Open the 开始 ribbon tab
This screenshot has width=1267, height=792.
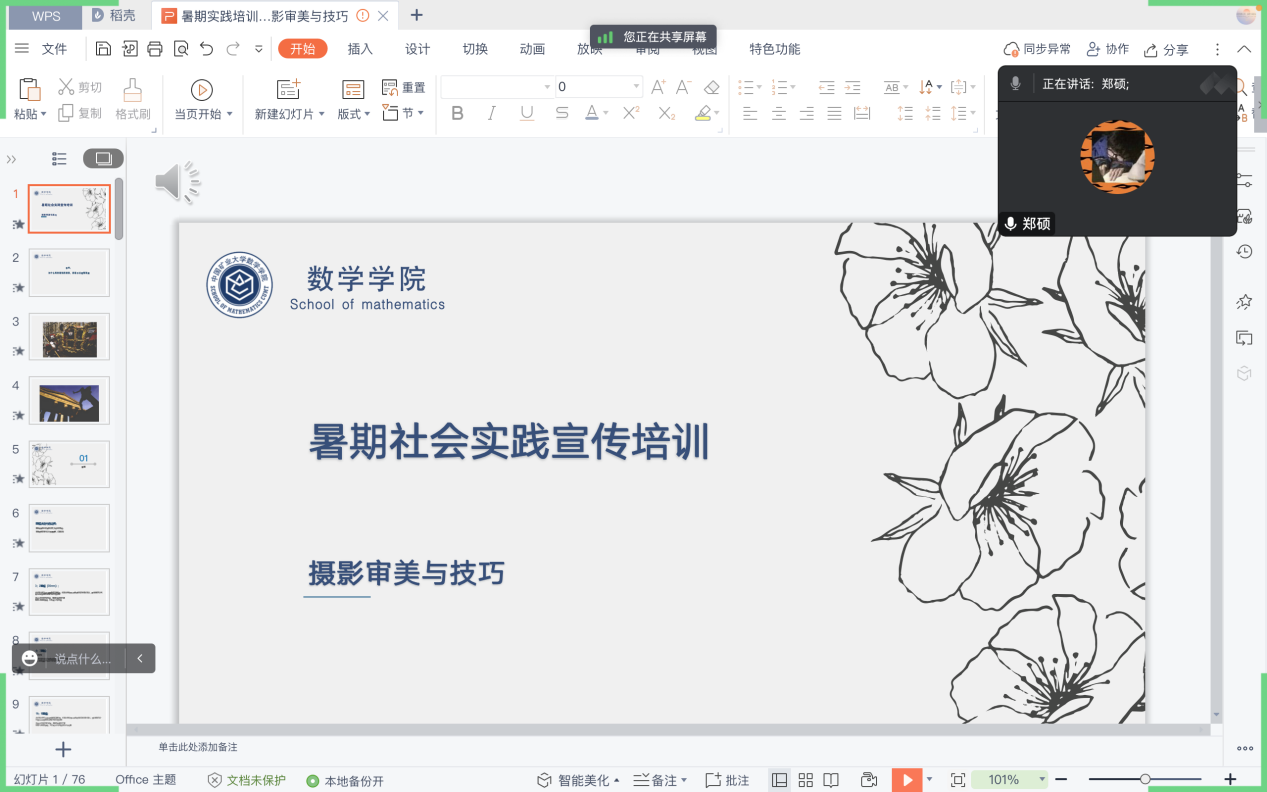[x=302, y=49]
